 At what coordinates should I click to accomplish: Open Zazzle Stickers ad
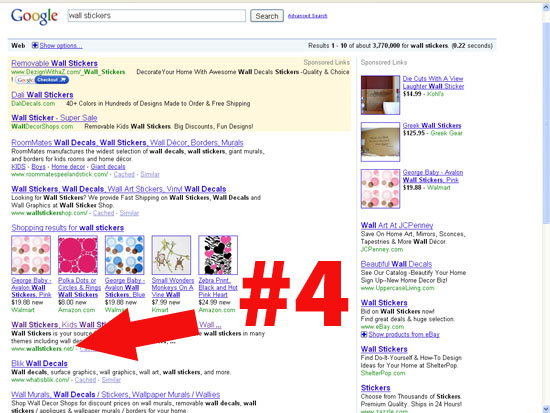tap(375, 388)
